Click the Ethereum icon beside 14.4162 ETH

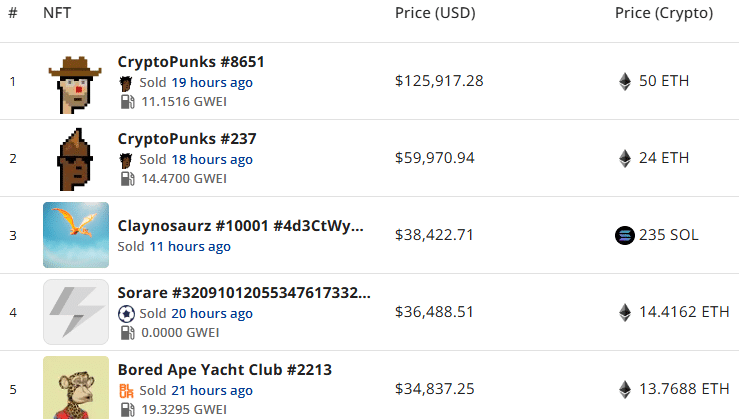[625, 312]
